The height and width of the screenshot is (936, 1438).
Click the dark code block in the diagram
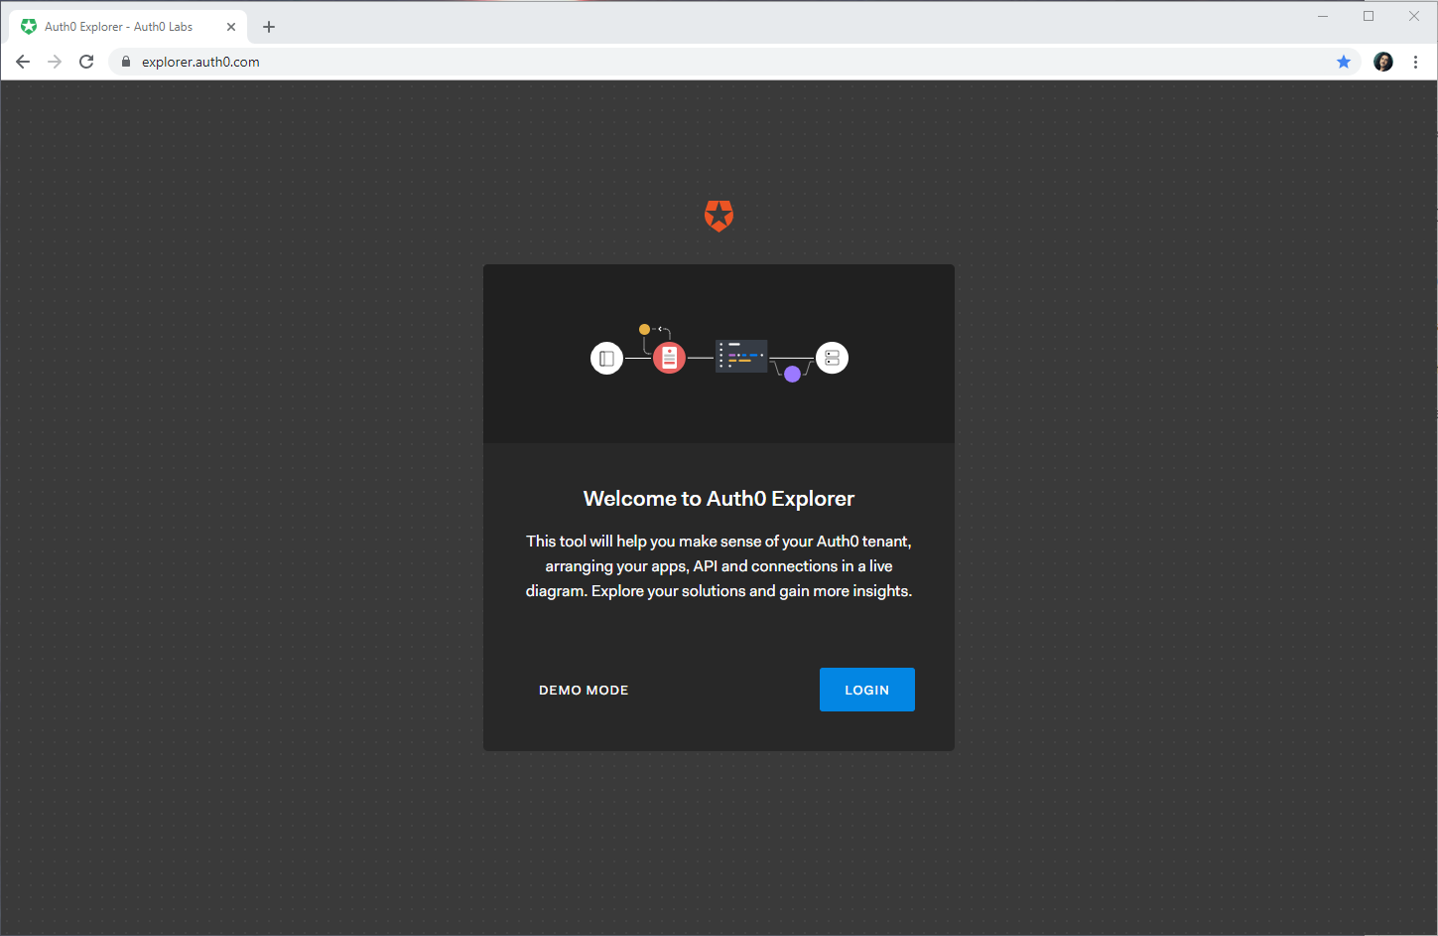pyautogui.click(x=741, y=355)
